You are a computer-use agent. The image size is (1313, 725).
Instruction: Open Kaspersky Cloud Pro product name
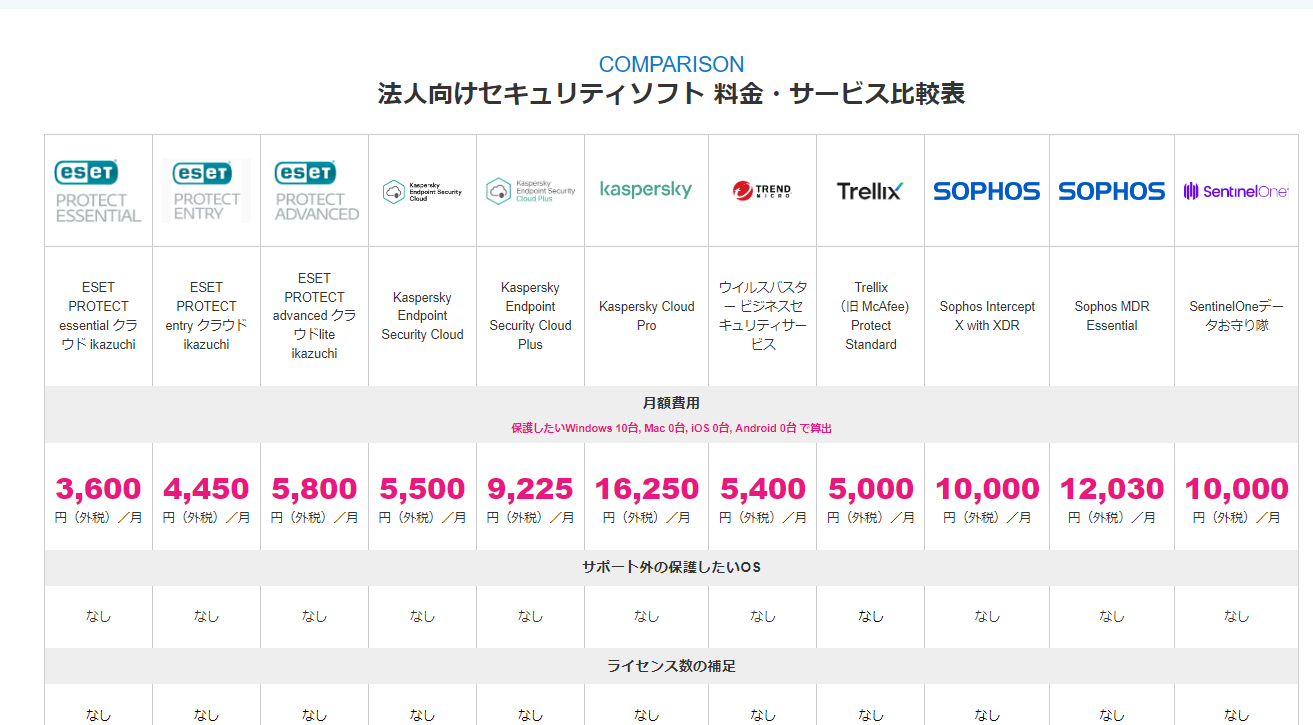tap(646, 316)
